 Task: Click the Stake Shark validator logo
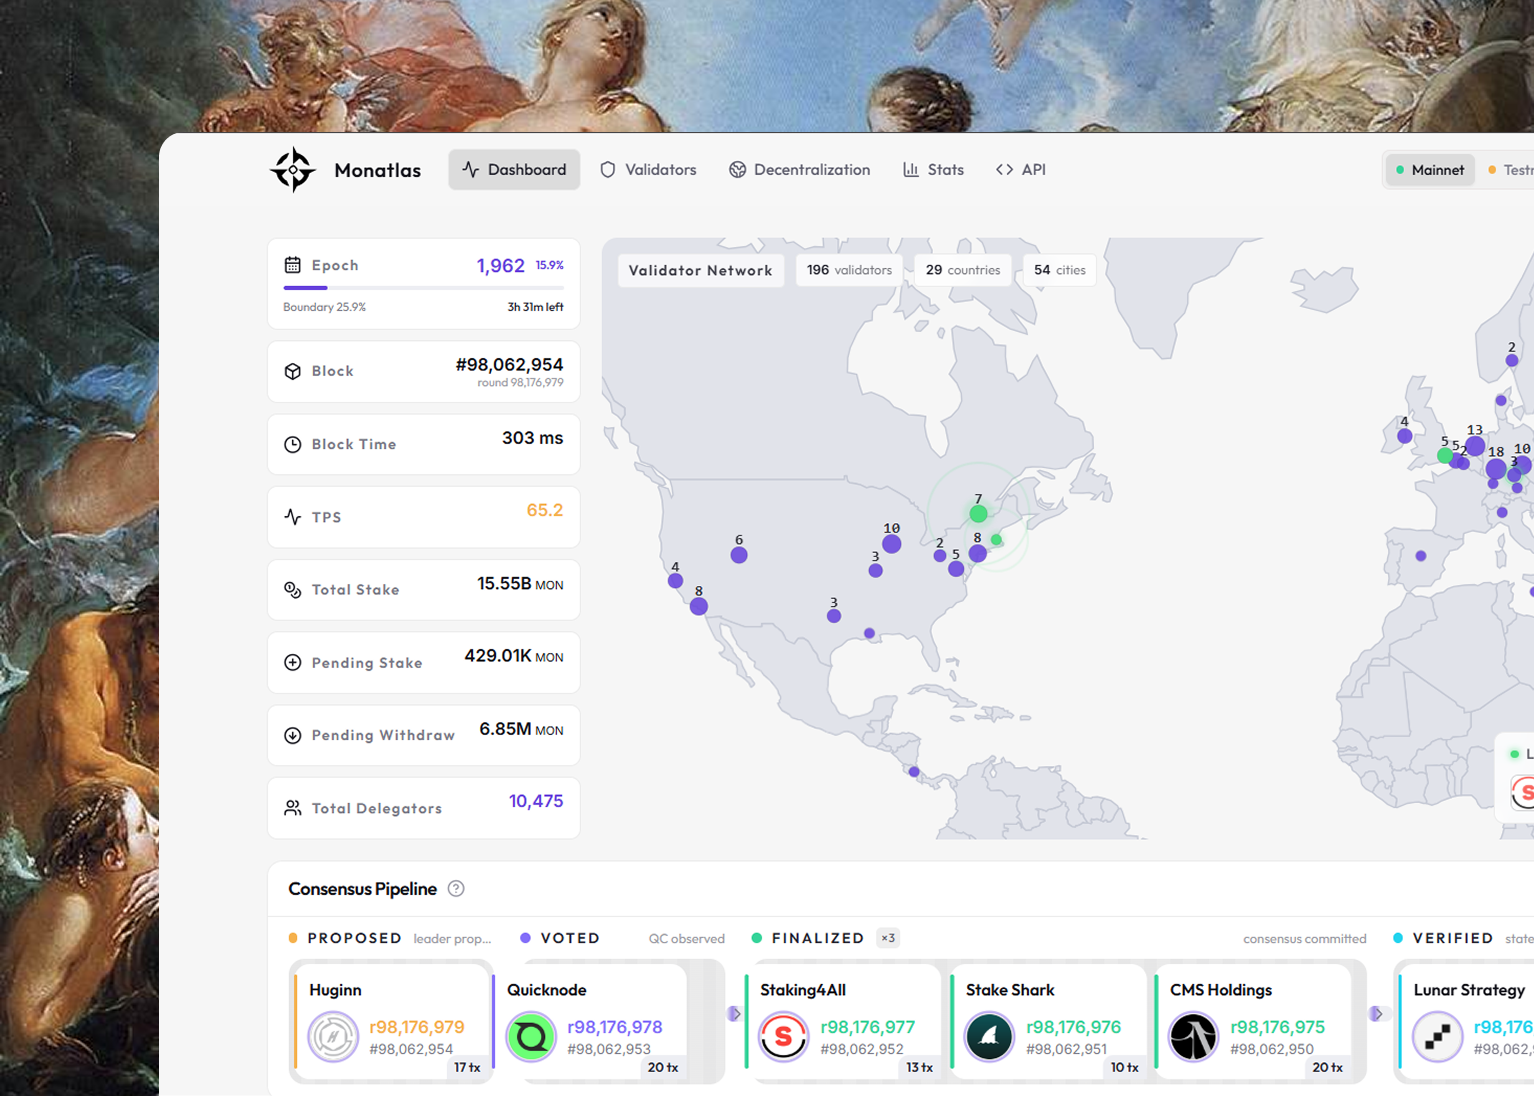989,1037
